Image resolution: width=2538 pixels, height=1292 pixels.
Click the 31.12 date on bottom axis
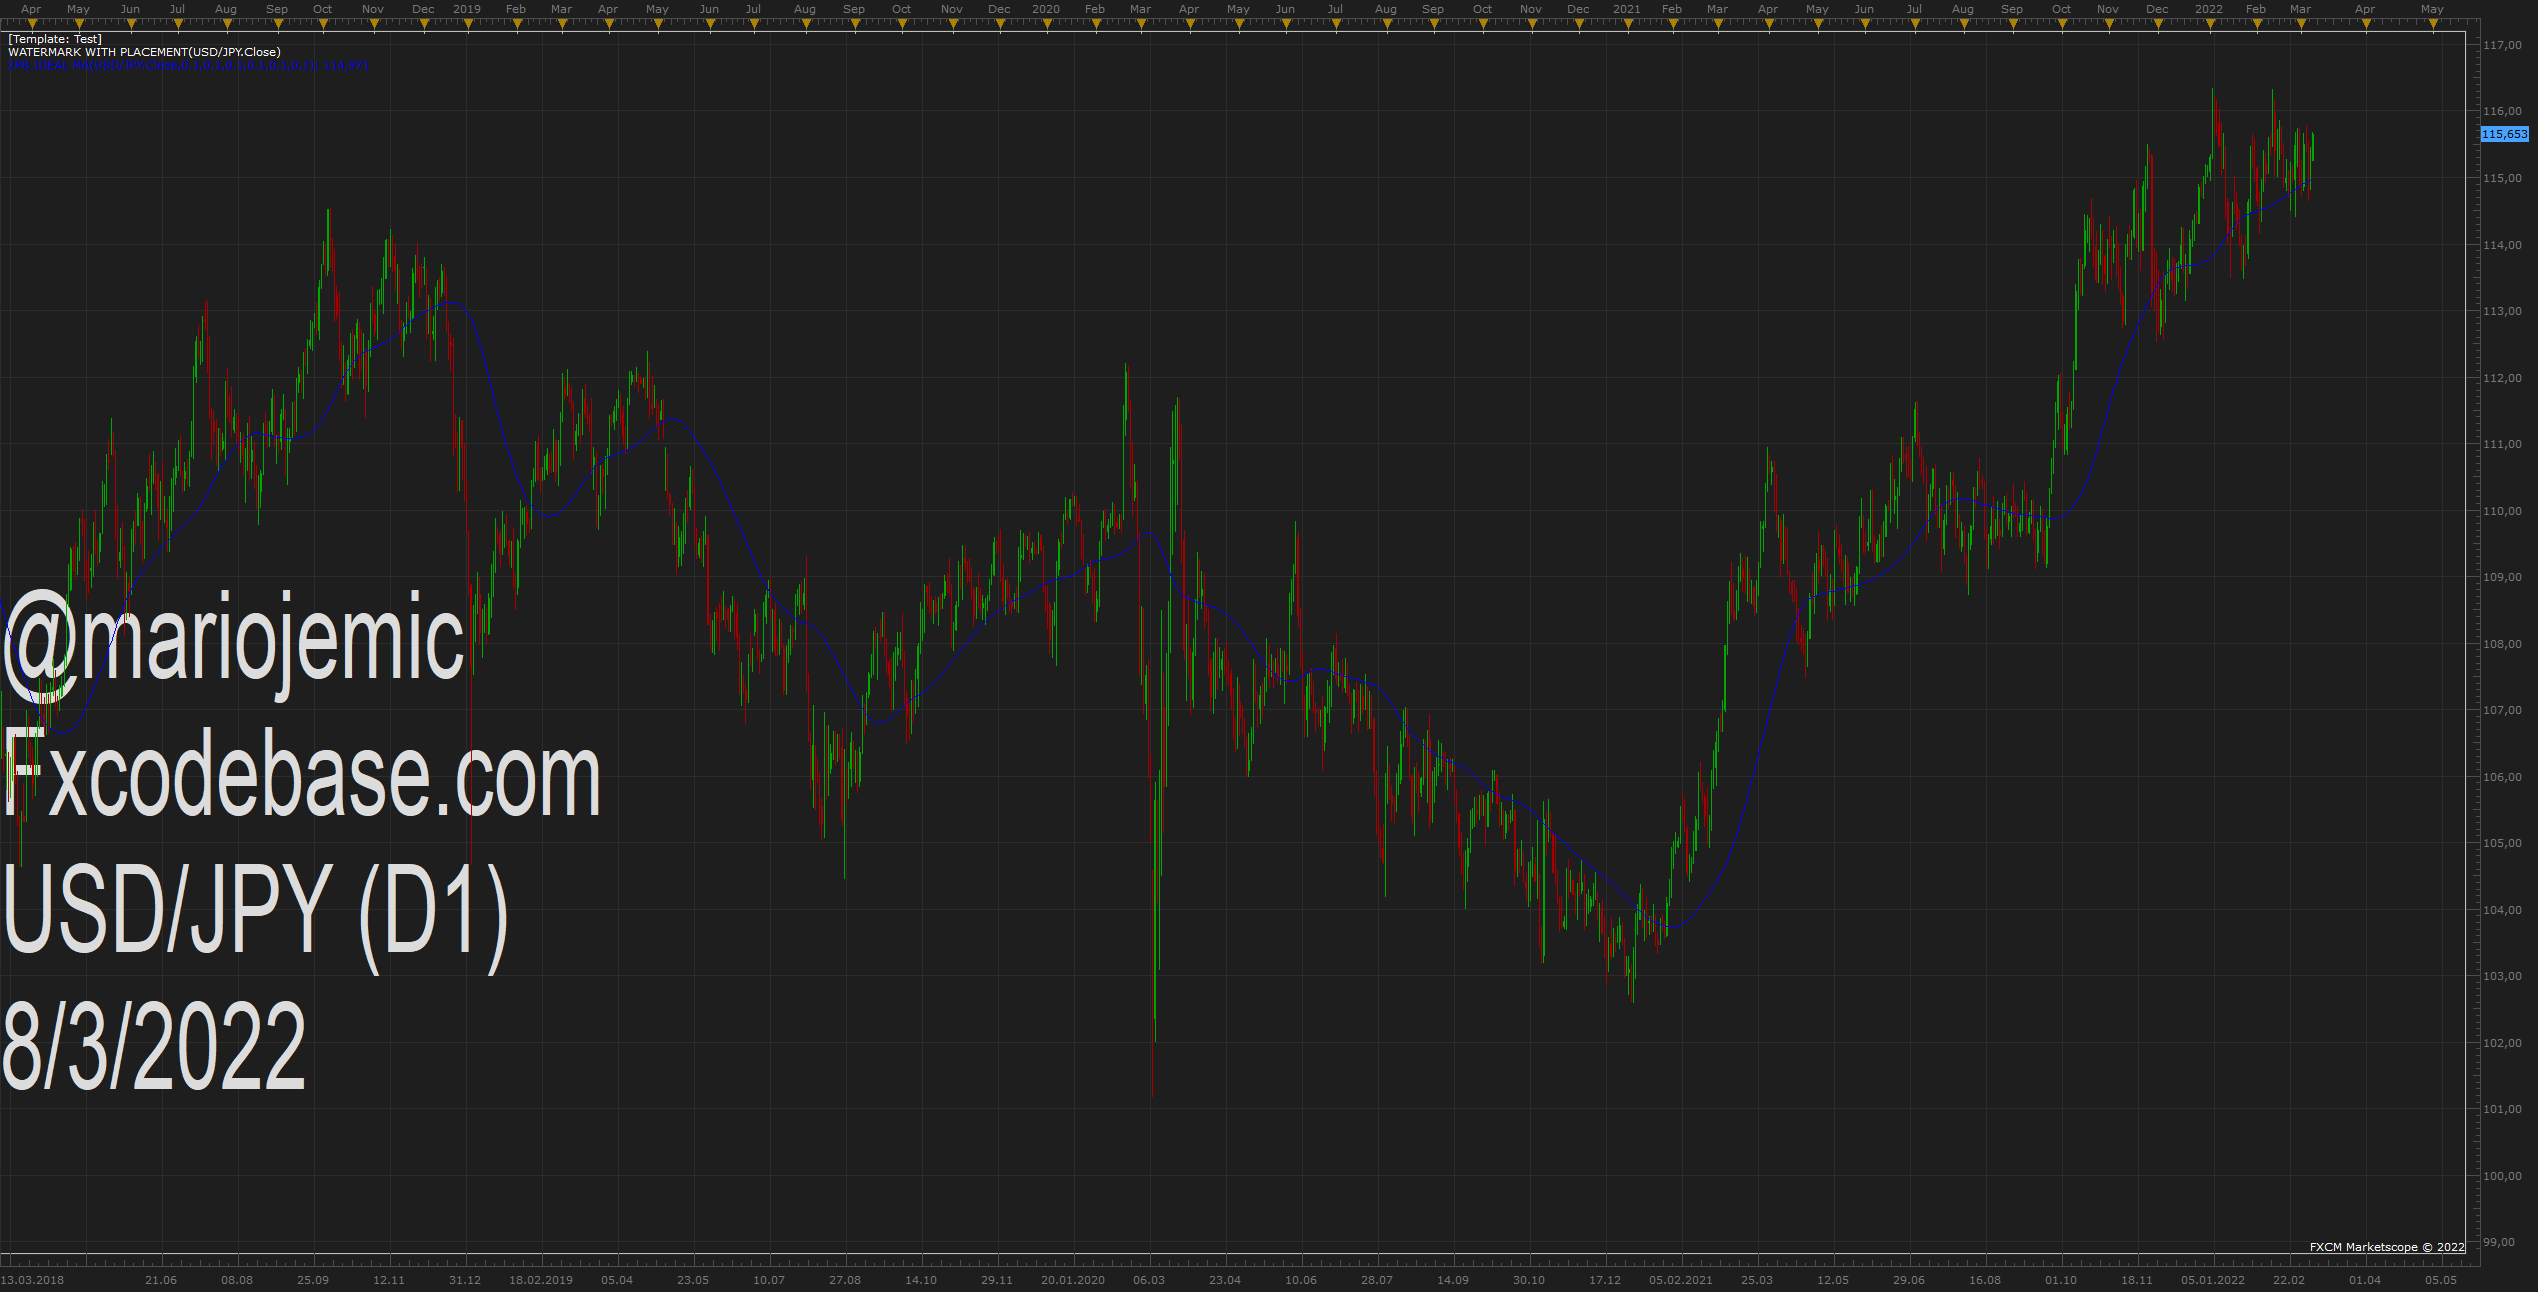click(x=465, y=1280)
